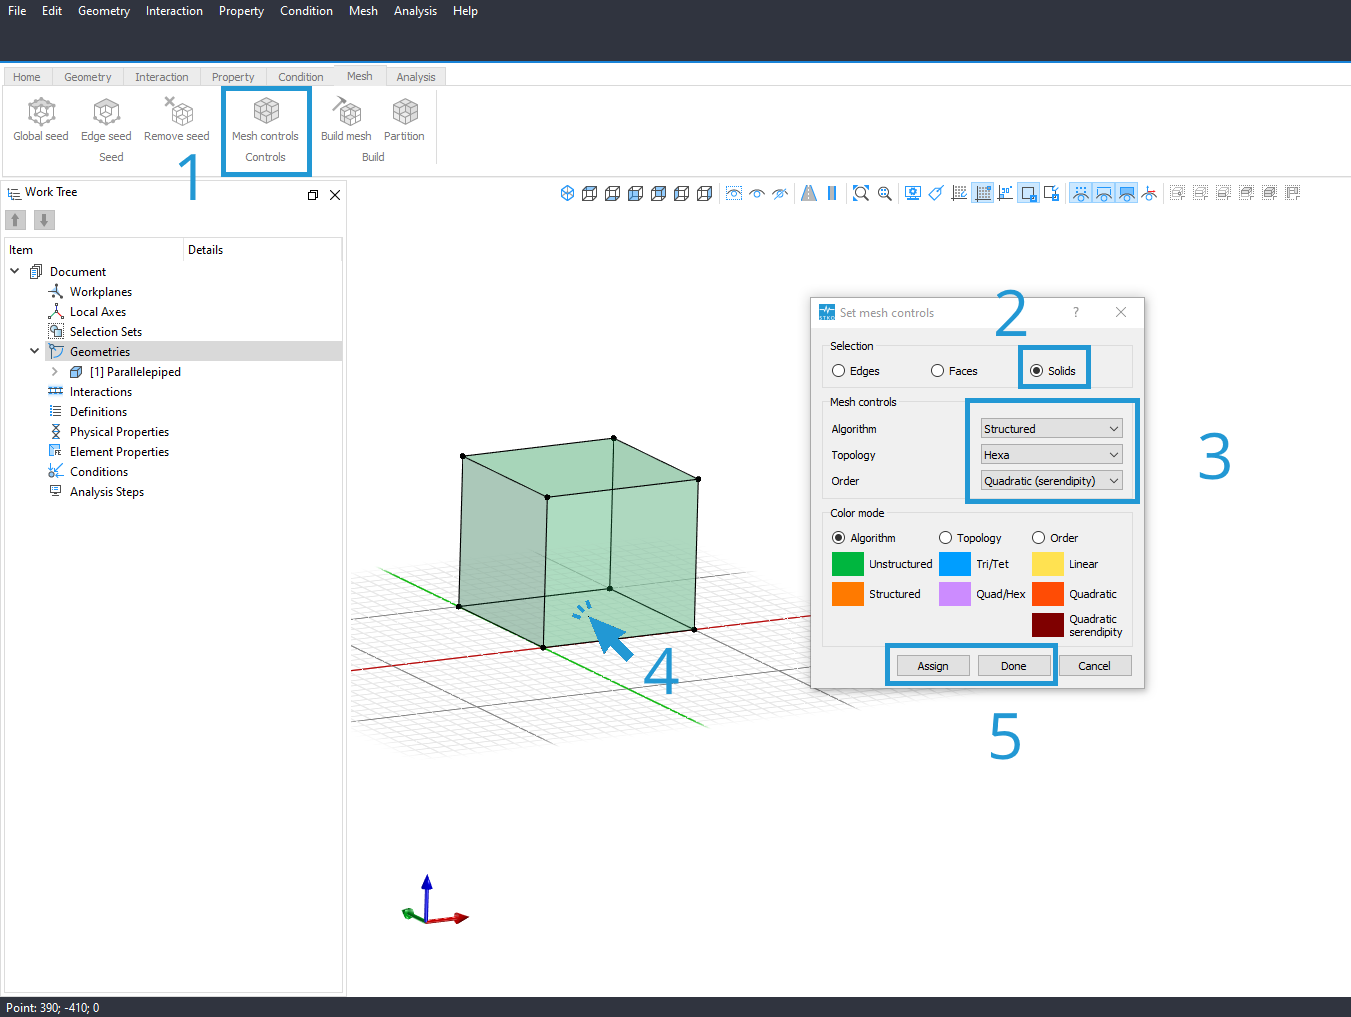Click the Assign button
Viewport: 1351px width, 1017px height.
(x=933, y=666)
